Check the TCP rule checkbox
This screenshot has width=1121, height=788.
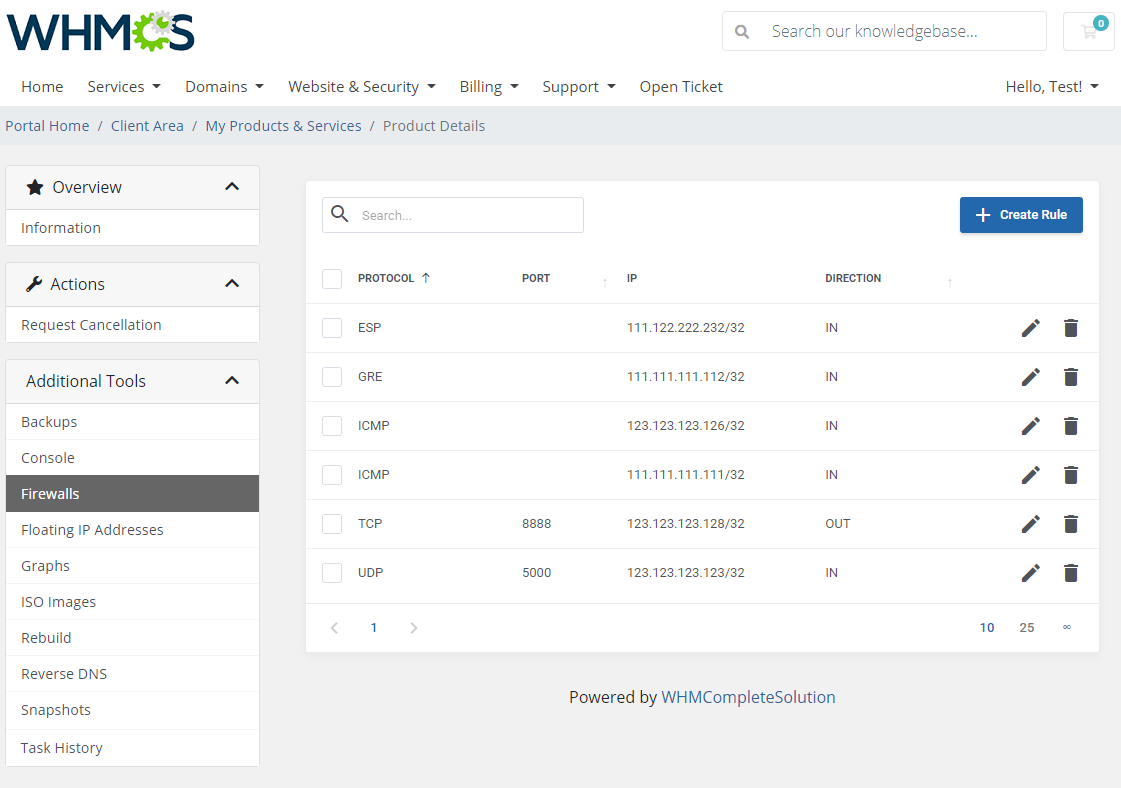click(x=332, y=523)
